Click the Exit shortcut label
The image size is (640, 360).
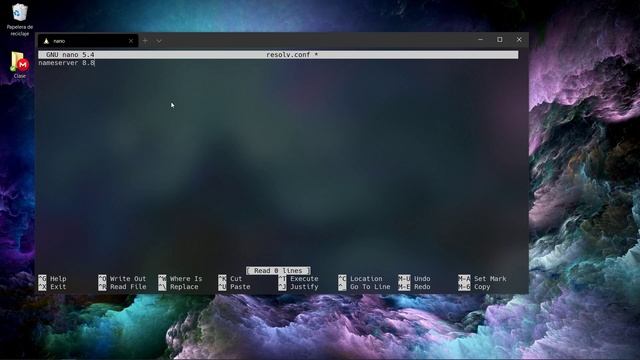coord(58,287)
